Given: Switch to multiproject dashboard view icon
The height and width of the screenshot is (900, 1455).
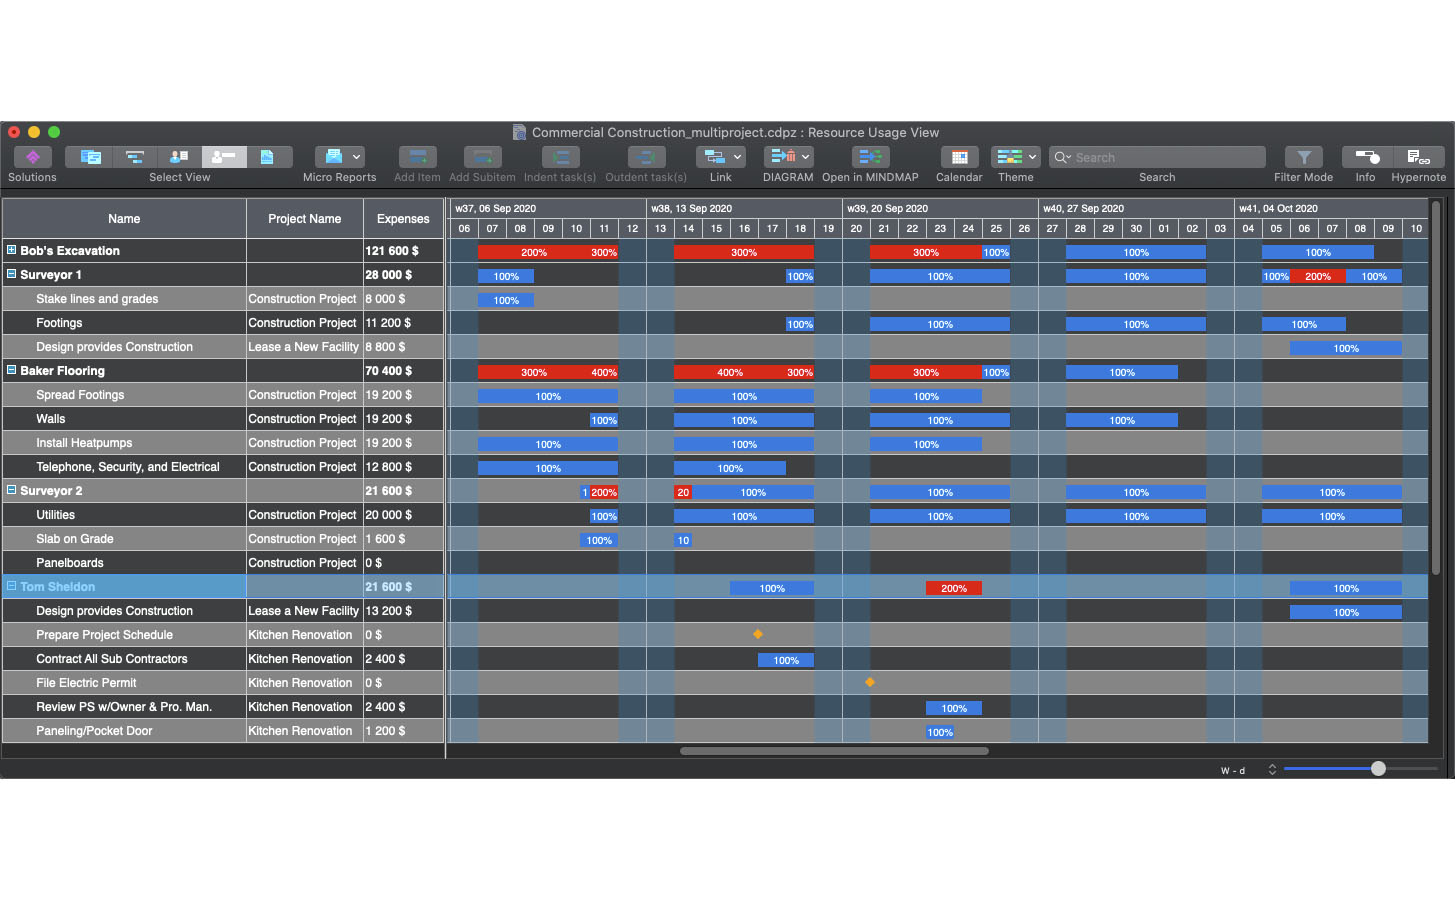Looking at the screenshot, I should coord(90,157).
